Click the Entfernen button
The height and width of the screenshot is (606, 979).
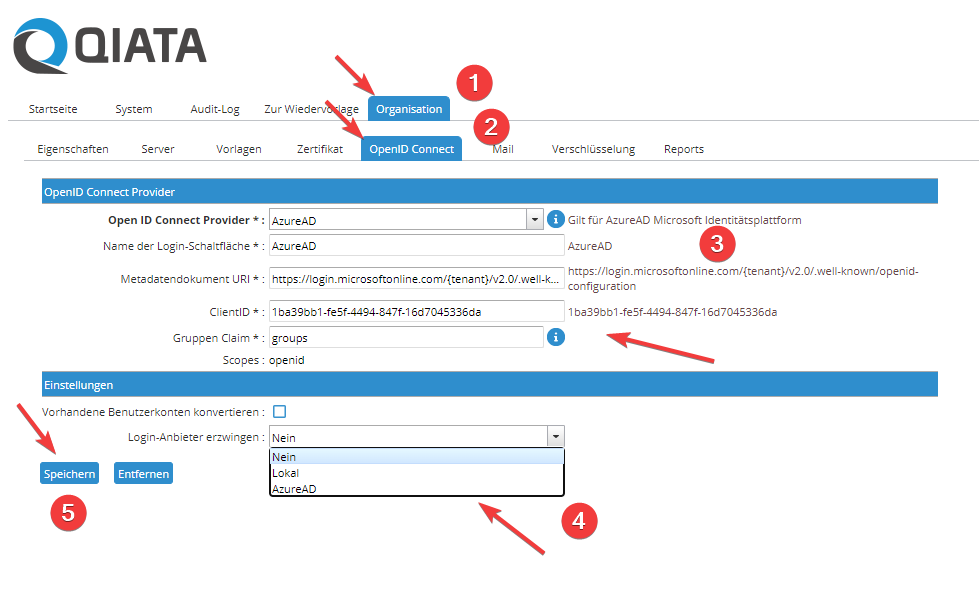(142, 472)
